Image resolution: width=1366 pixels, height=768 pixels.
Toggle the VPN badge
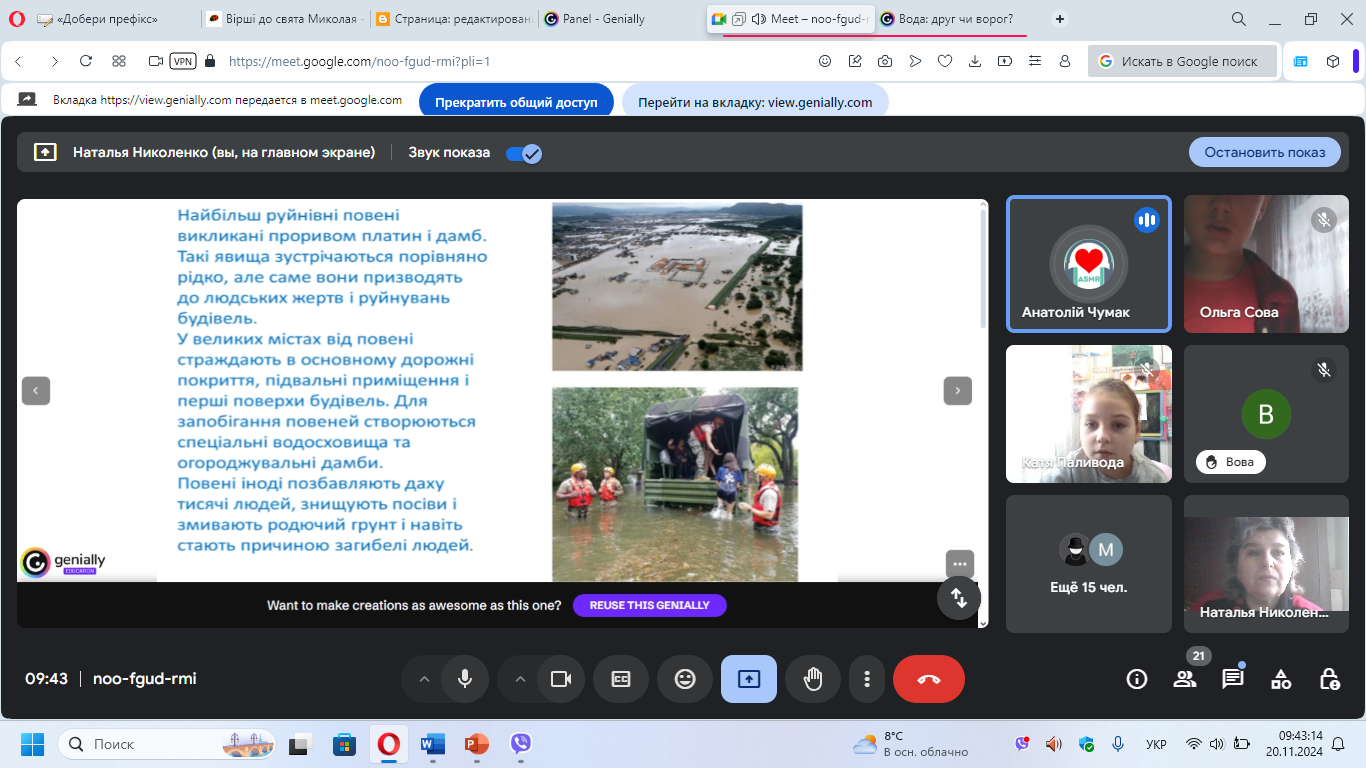tap(183, 61)
